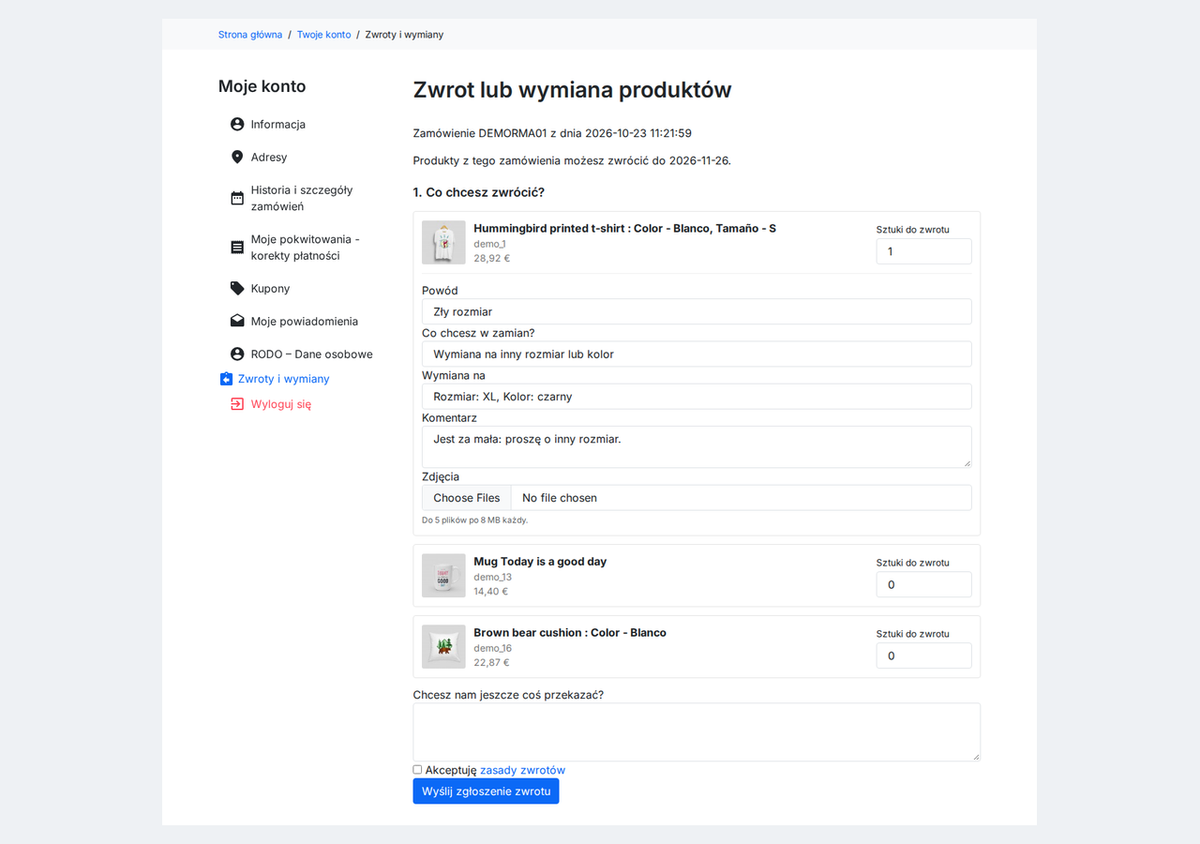Click the Kupony tag icon
1200x844 pixels.
[237, 288]
